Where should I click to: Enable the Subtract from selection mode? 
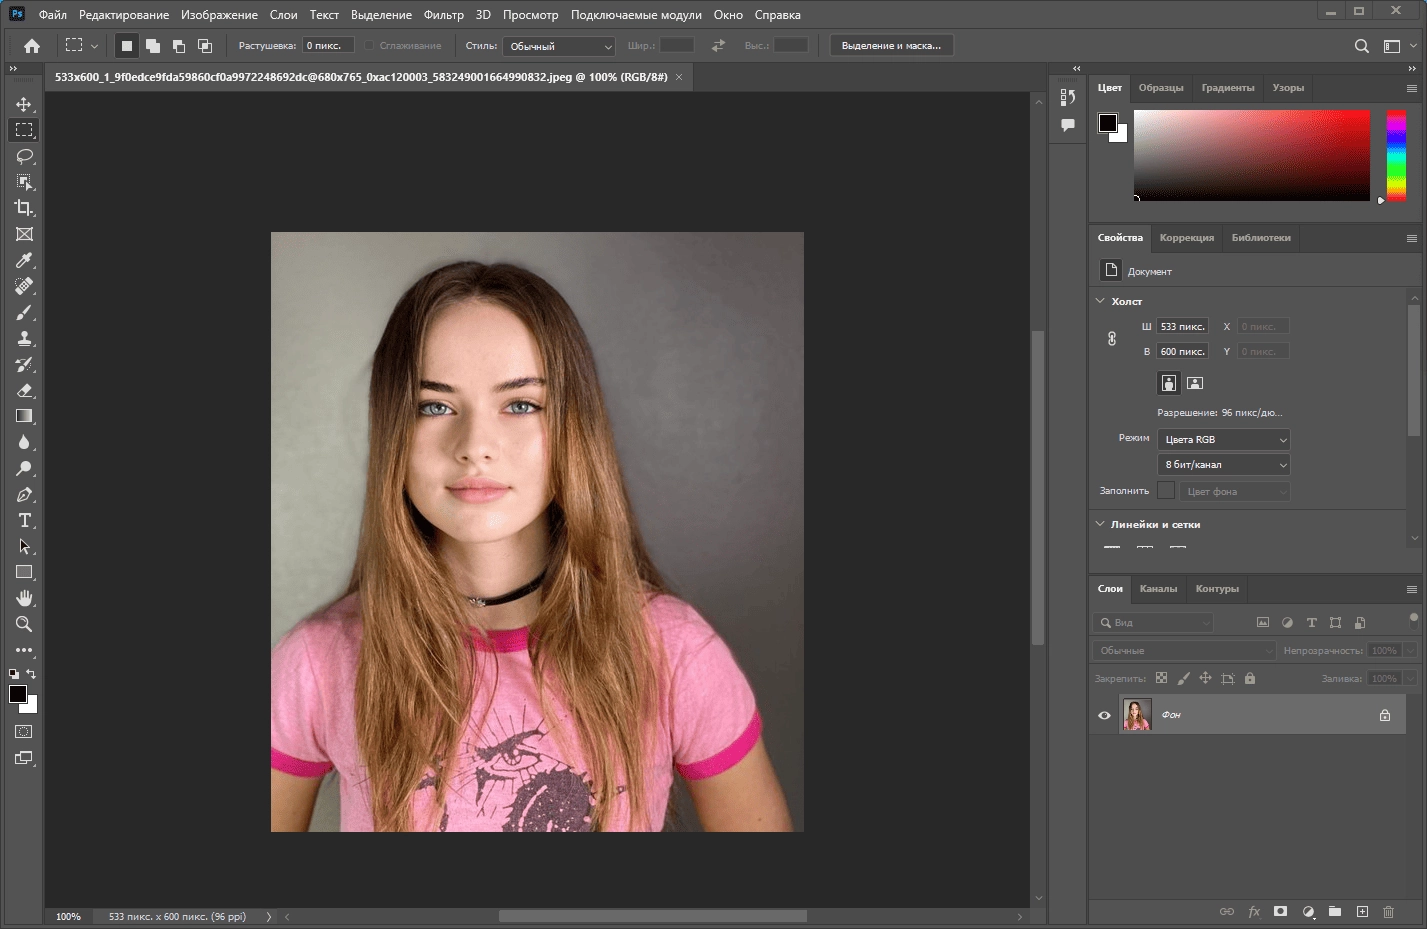click(x=178, y=46)
